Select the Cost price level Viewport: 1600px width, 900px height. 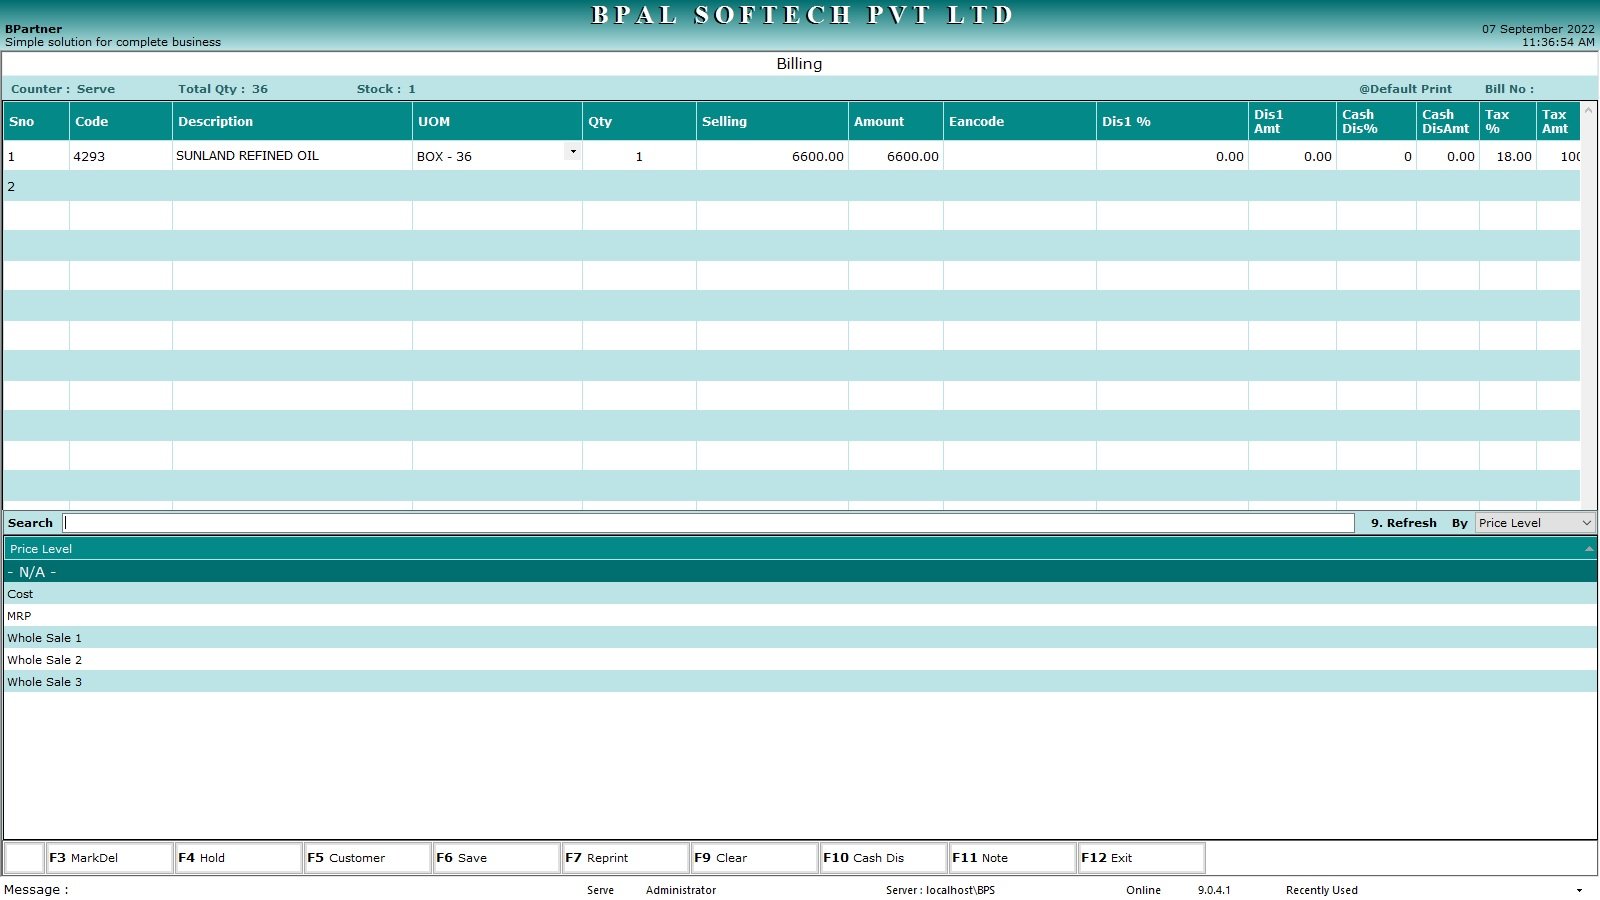(21, 594)
